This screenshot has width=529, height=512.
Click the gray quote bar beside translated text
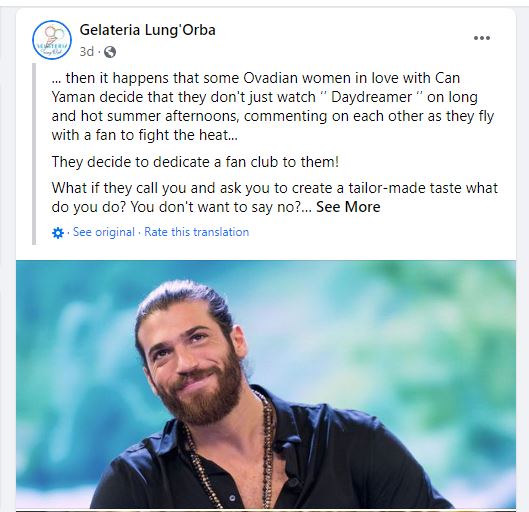34,154
